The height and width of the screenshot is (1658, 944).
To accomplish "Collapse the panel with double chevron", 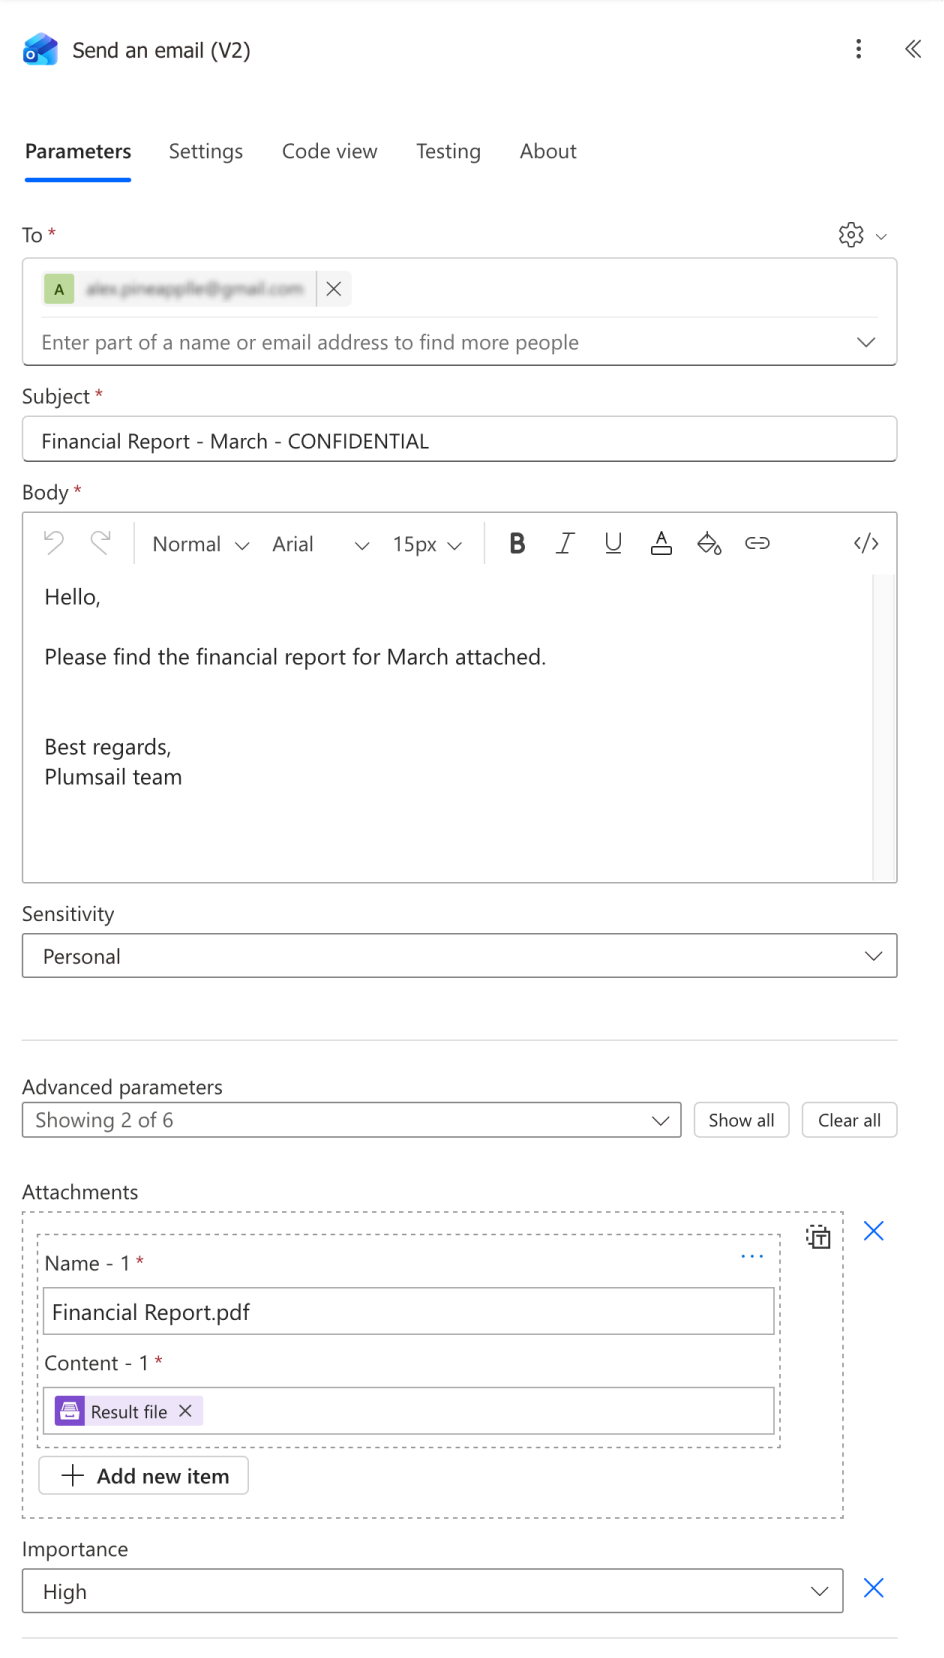I will pos(913,49).
